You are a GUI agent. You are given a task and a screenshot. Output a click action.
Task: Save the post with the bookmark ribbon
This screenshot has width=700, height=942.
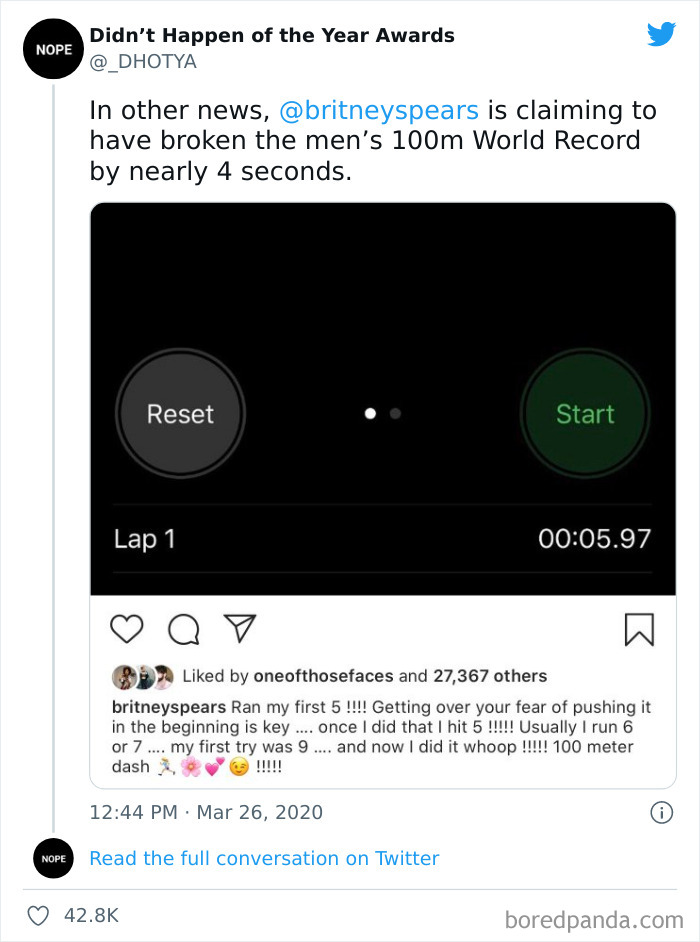click(640, 628)
